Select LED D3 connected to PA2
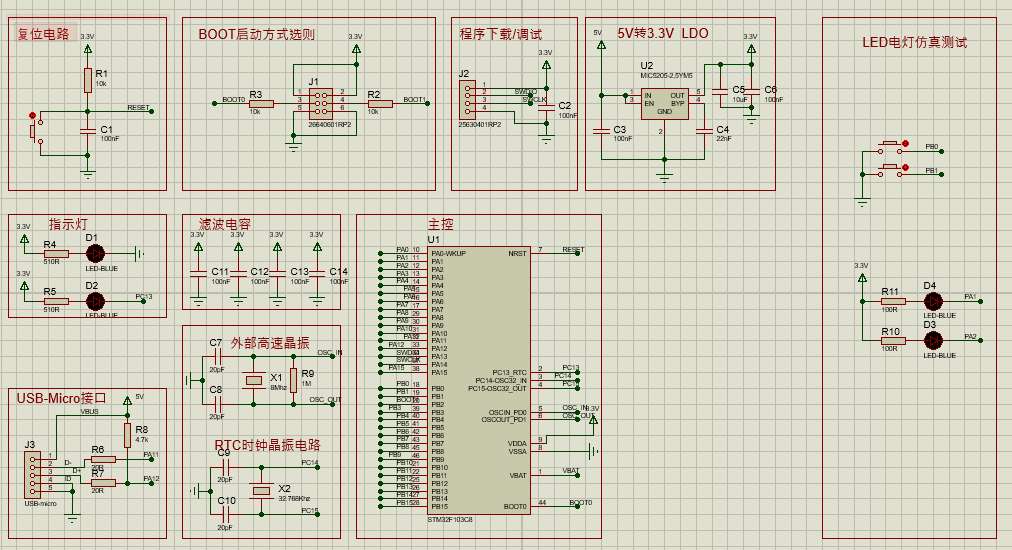The image size is (1012, 550). (x=933, y=340)
